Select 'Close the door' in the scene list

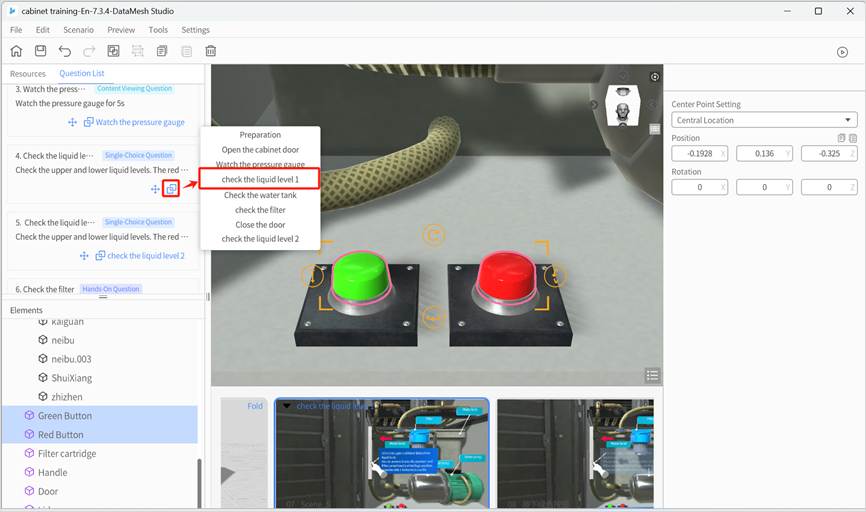tap(260, 225)
